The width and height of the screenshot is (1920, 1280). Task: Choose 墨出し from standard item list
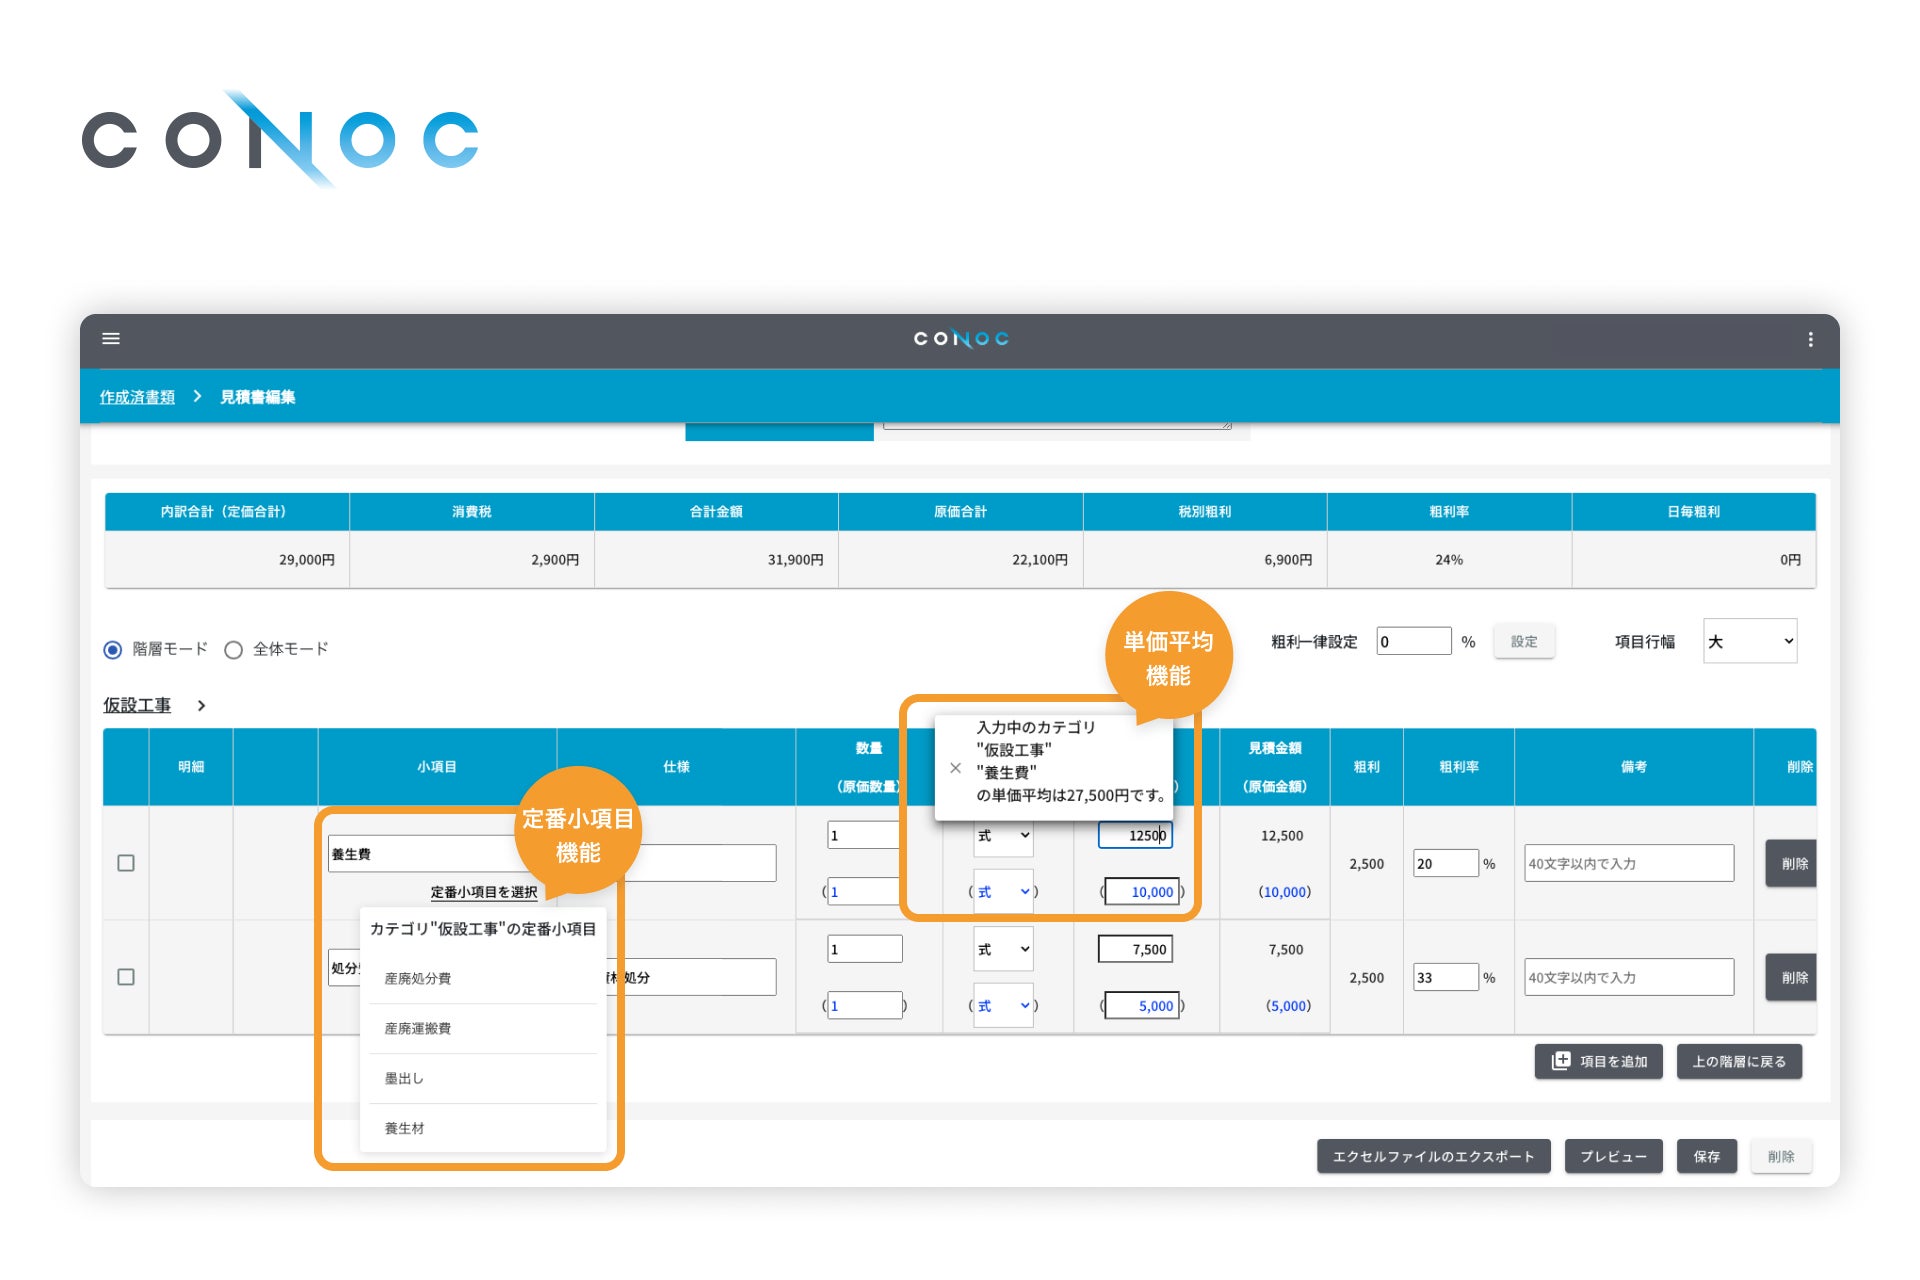(404, 1079)
